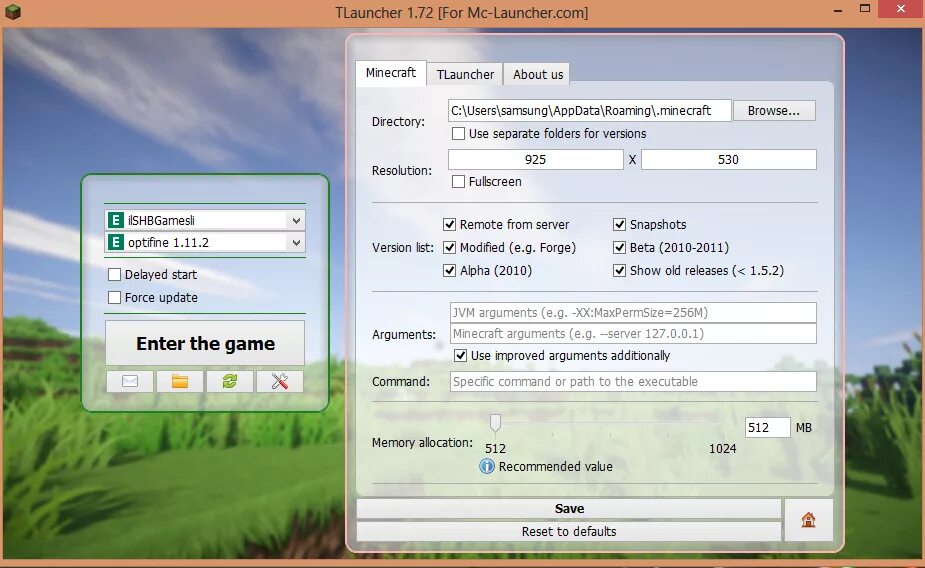Screen dimensions: 925x568
Task: Click the E icon beside optifine 1.11.2
Action: (x=116, y=242)
